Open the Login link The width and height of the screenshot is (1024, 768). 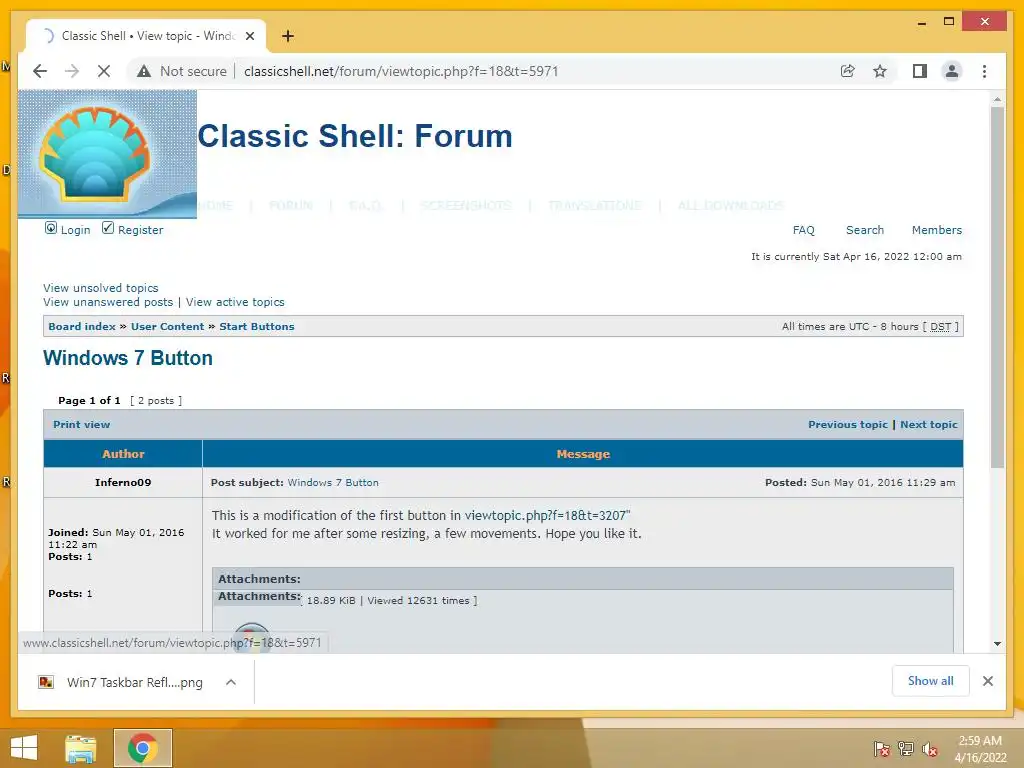click(x=75, y=230)
